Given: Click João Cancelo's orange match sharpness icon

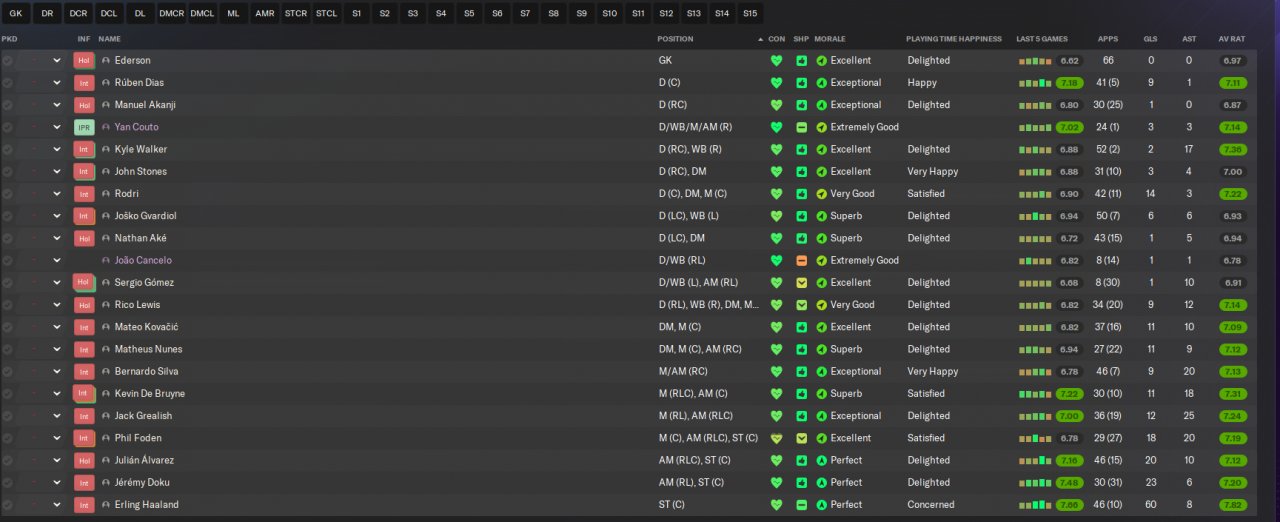Looking at the screenshot, I should click(802, 260).
